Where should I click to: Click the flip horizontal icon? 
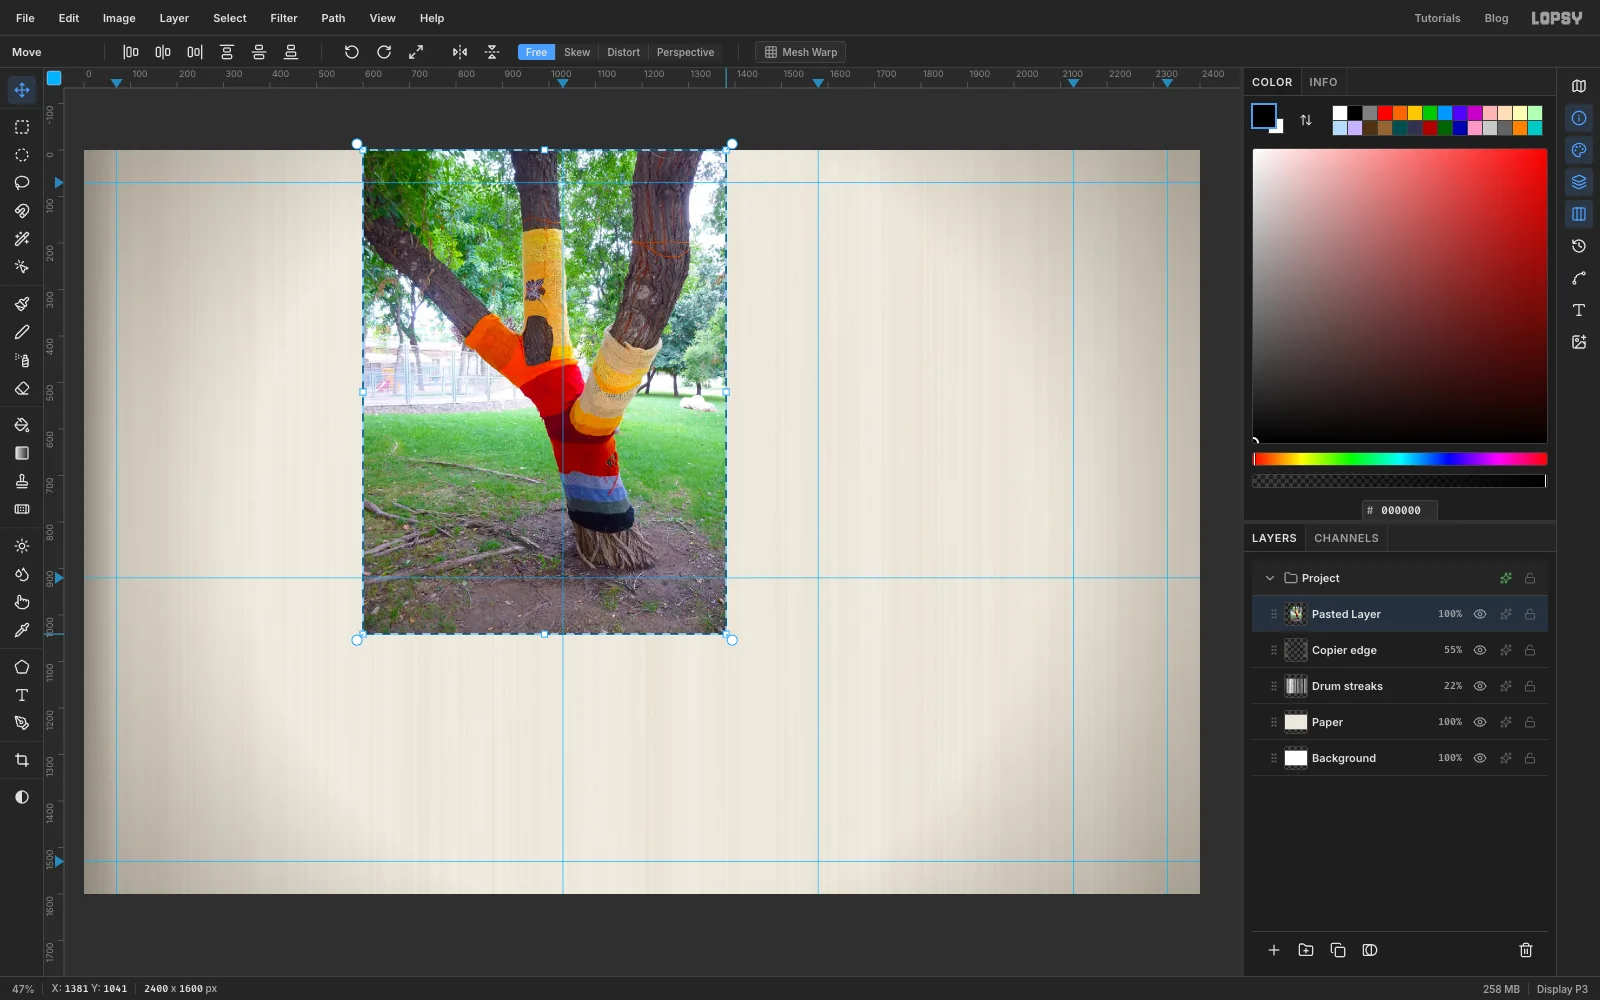[x=460, y=52]
